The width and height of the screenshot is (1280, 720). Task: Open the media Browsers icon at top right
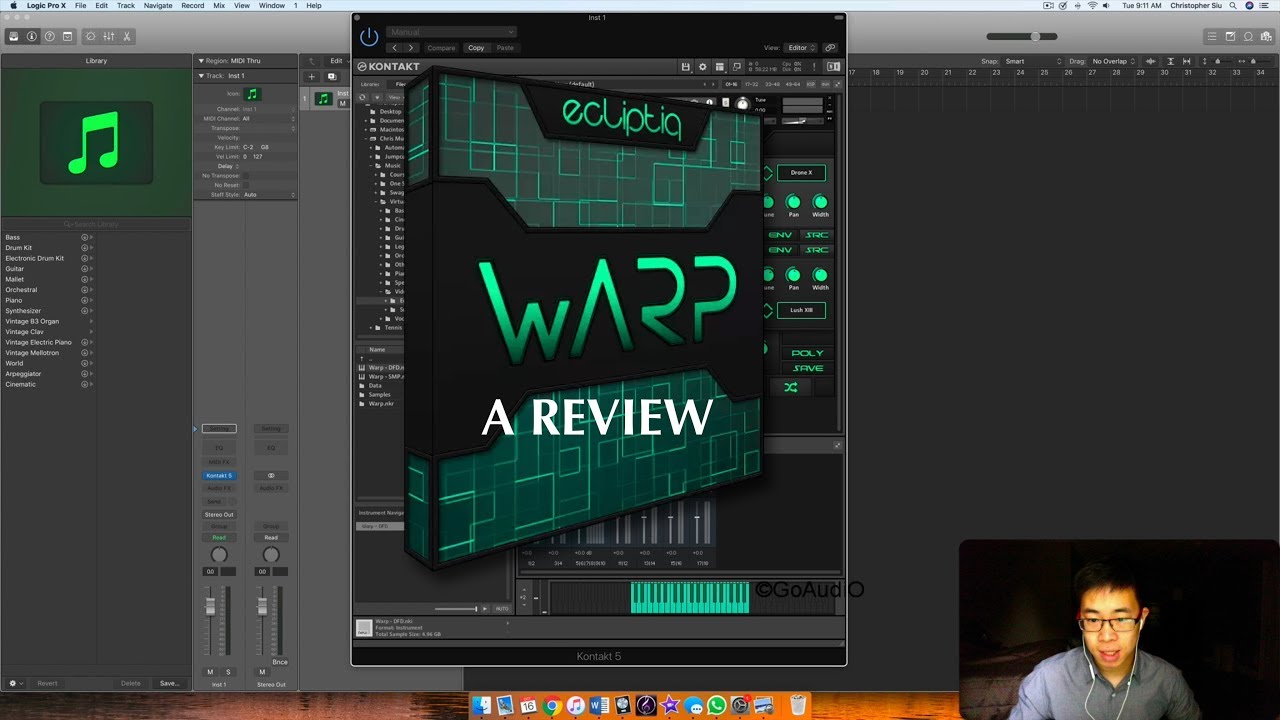click(1266, 36)
